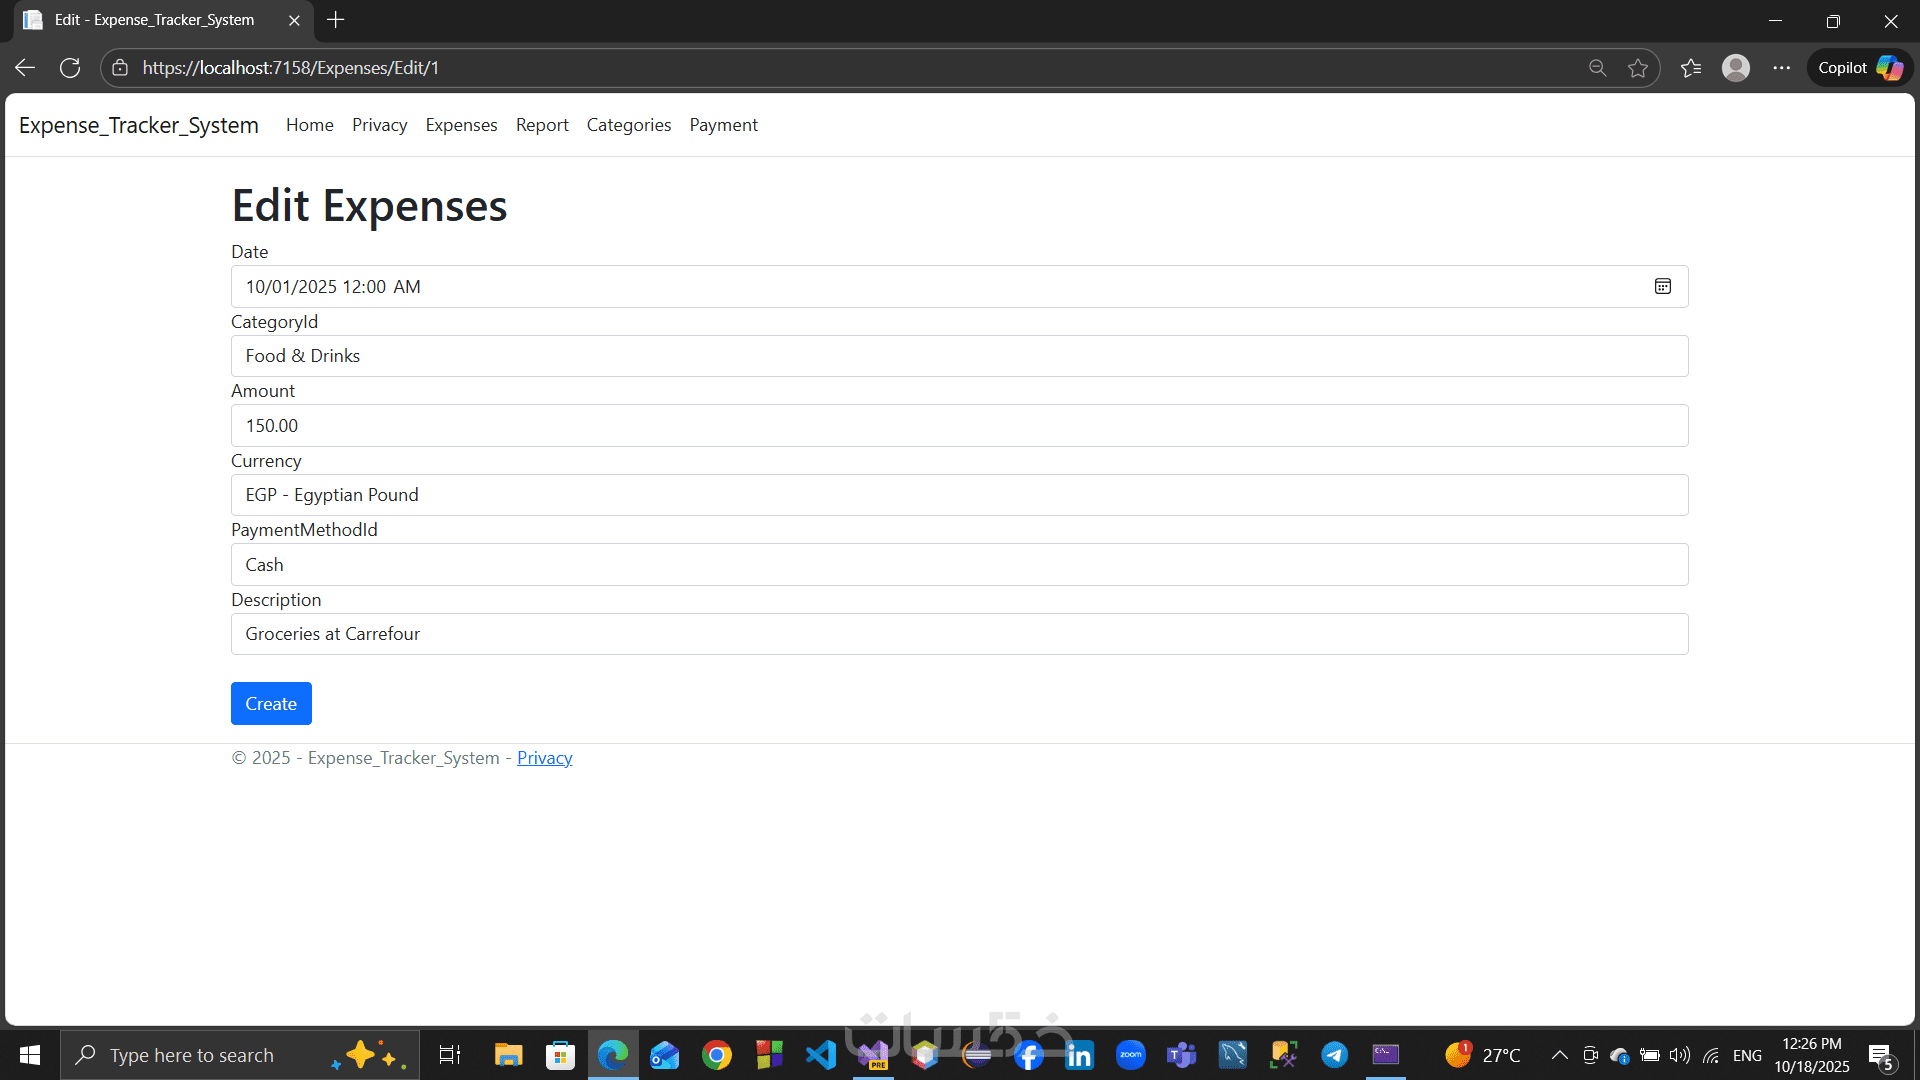Follow the footer Privacy link

[x=544, y=758]
